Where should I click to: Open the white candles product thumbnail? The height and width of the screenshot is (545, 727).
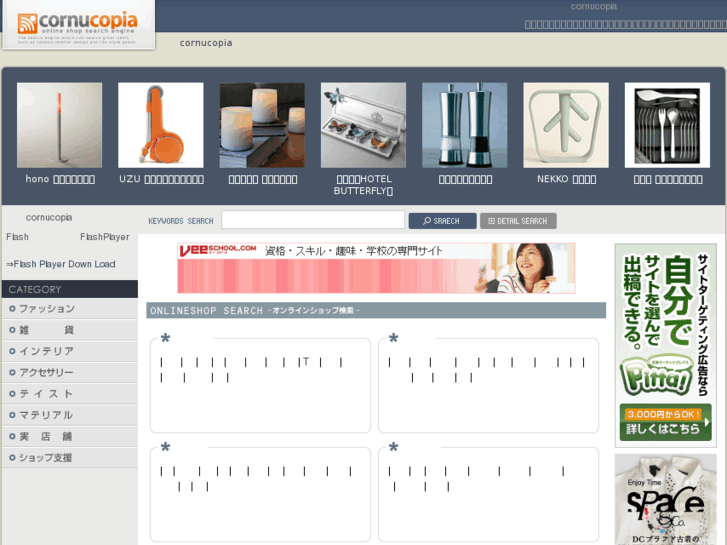click(x=262, y=125)
